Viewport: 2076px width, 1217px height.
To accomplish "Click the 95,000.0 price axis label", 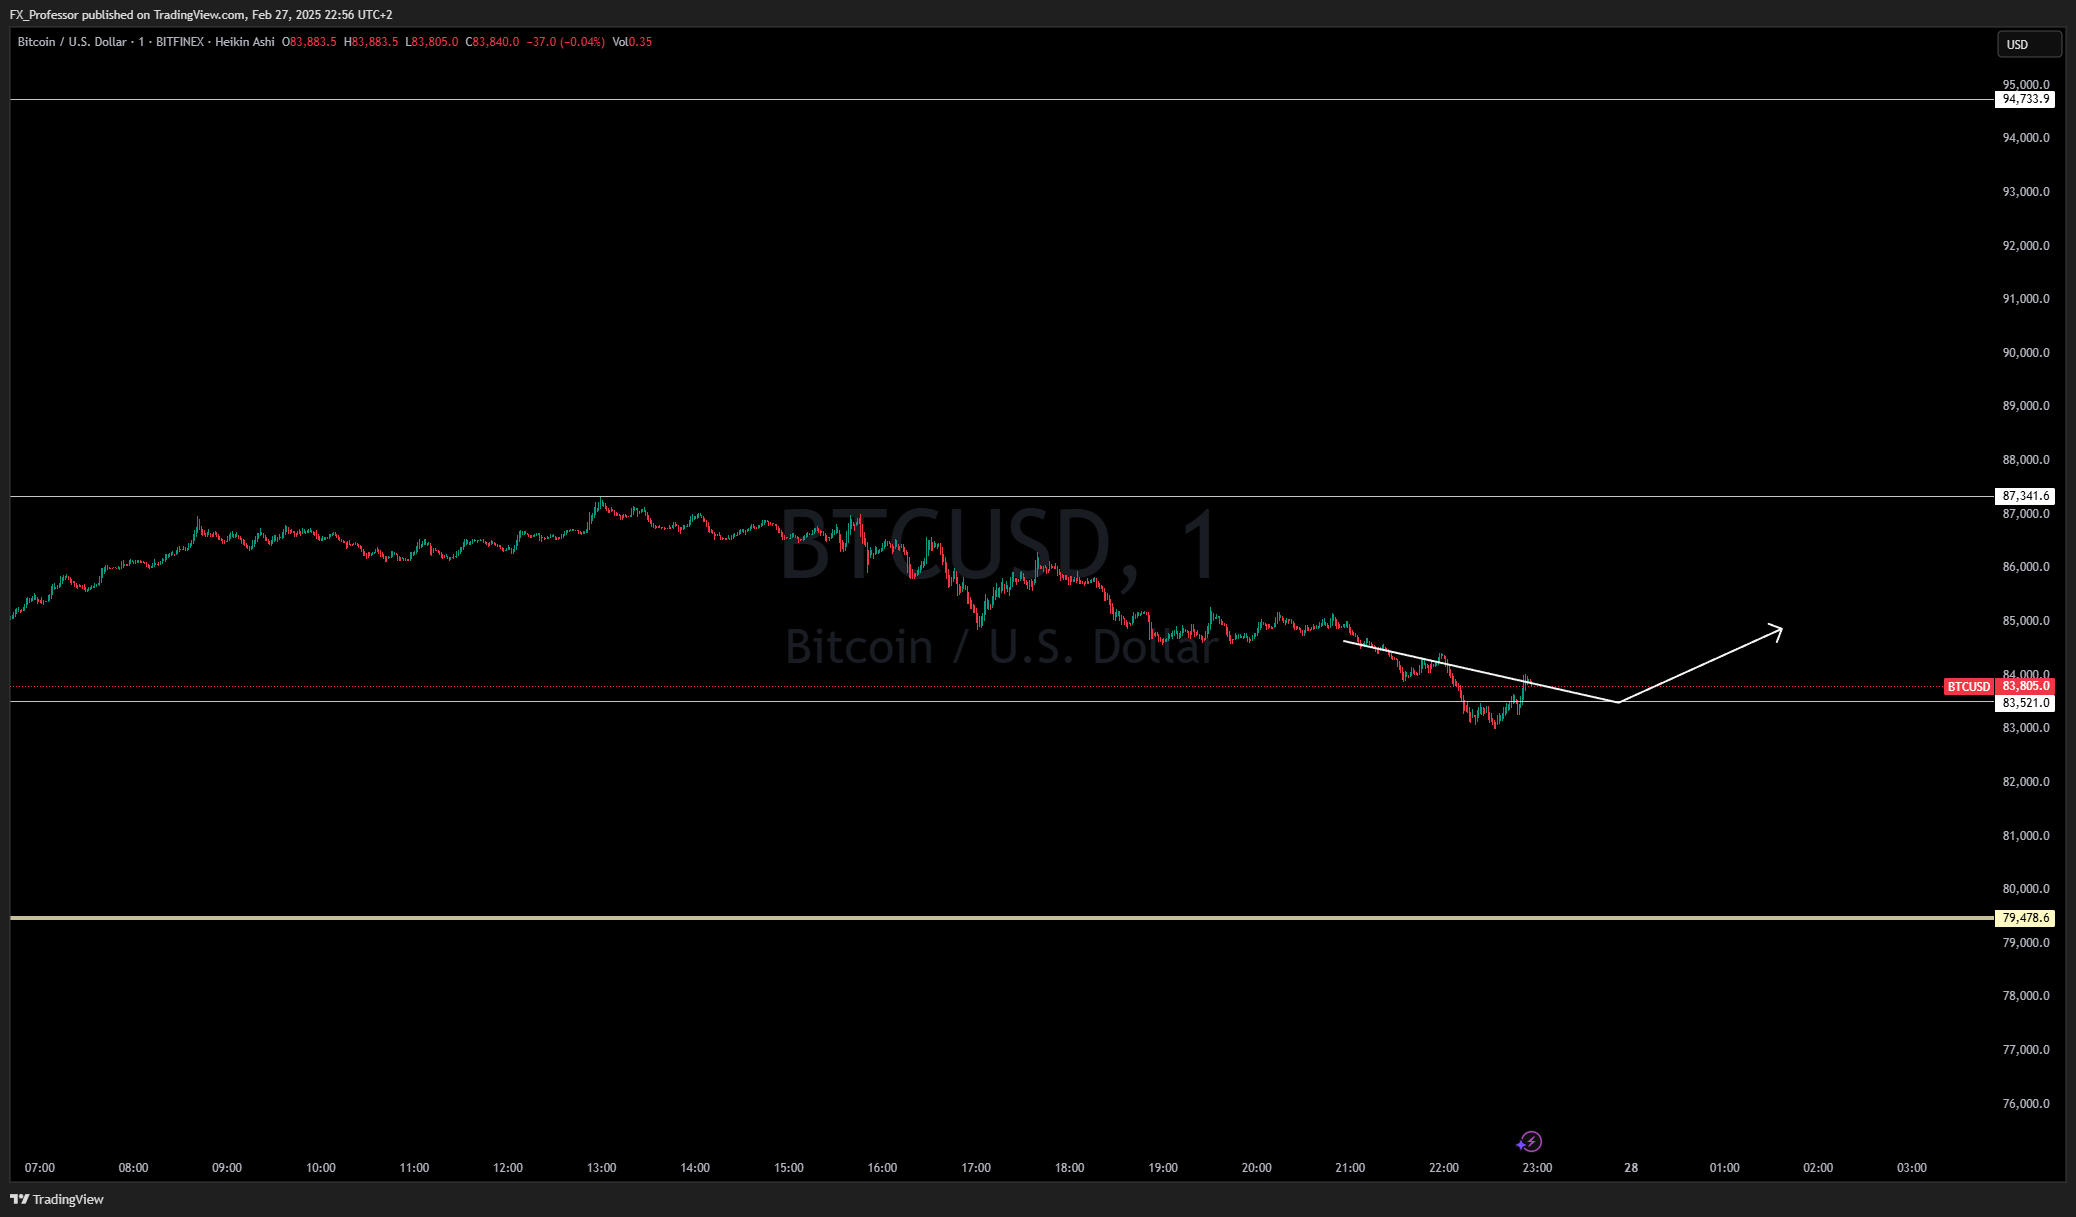I will (x=2025, y=84).
